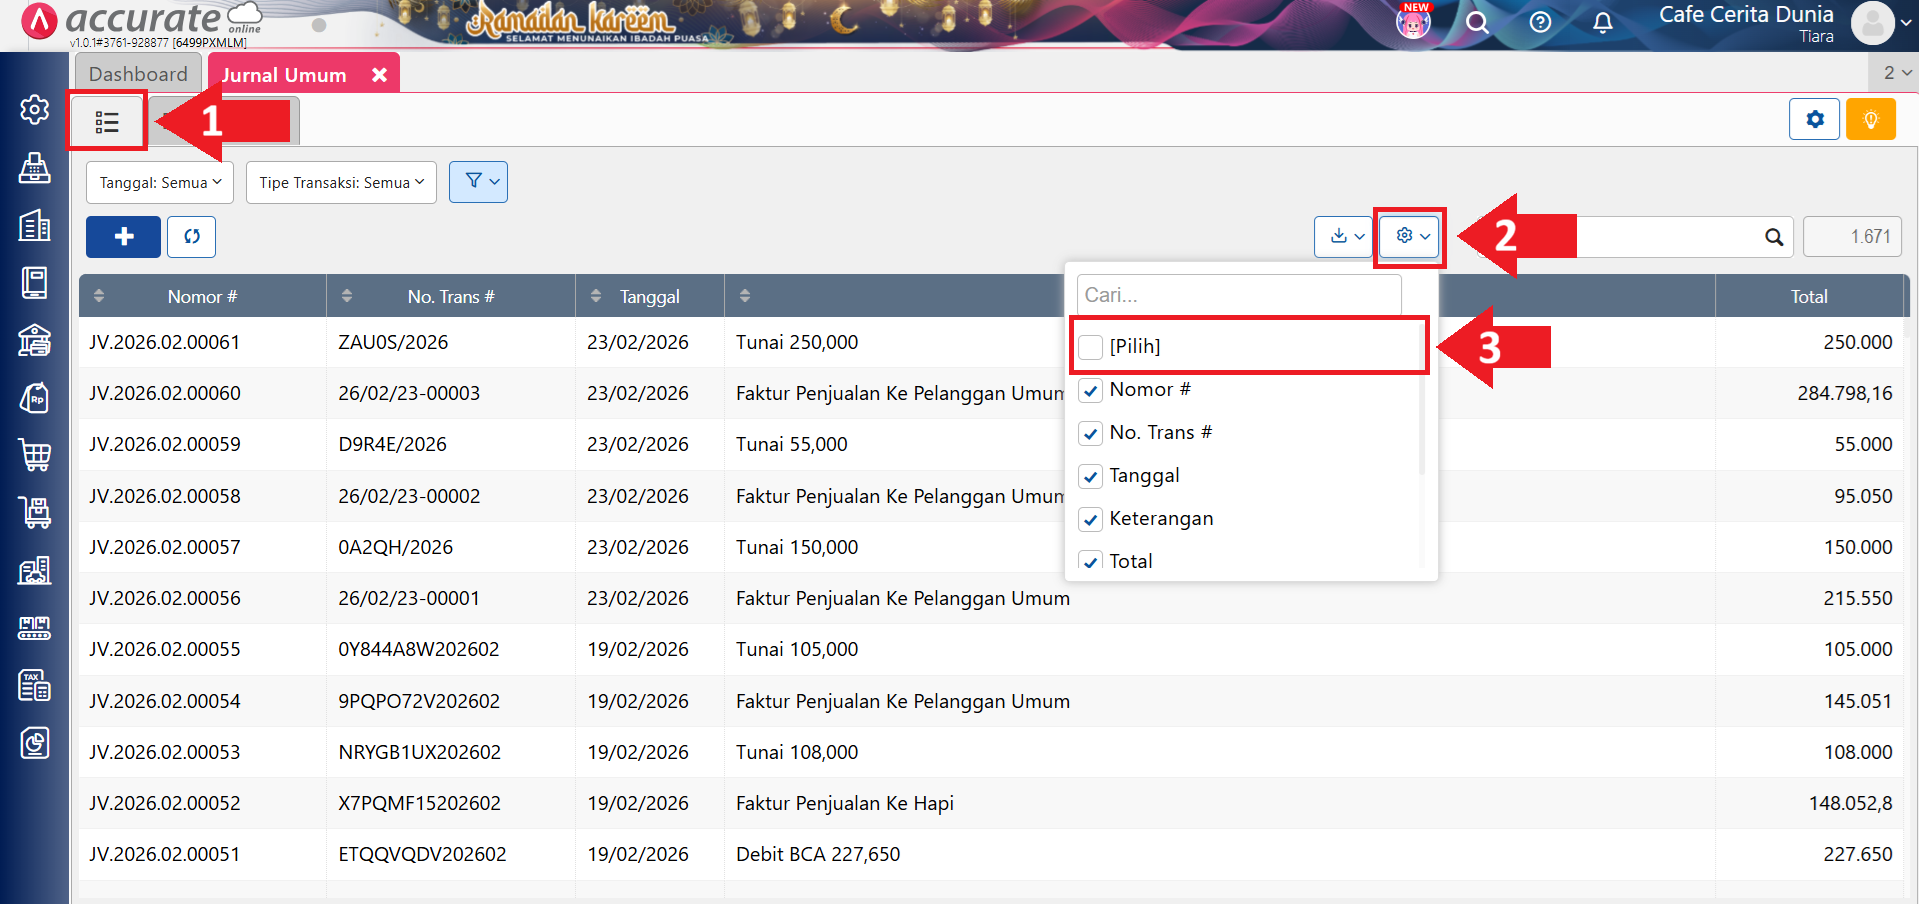Viewport: 1919px width, 904px height.
Task: Click the search magnifier in the header
Action: coord(1477,22)
